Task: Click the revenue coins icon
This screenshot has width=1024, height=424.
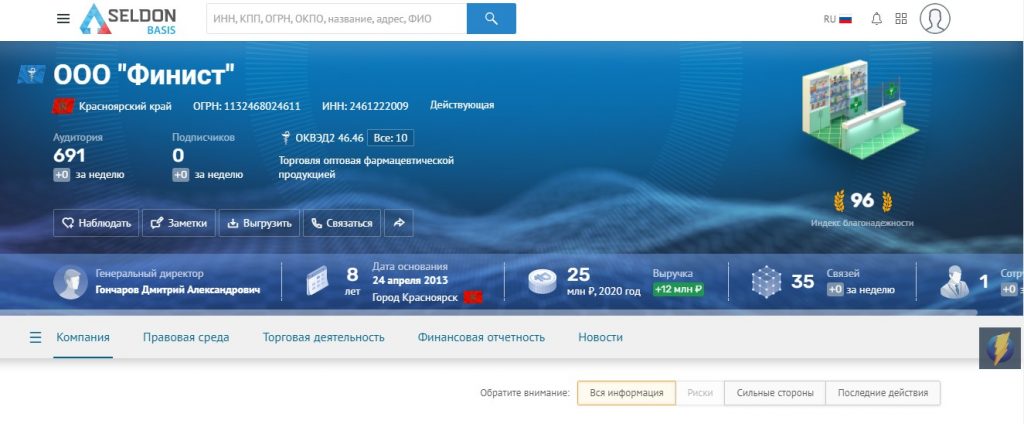Action: (x=542, y=282)
